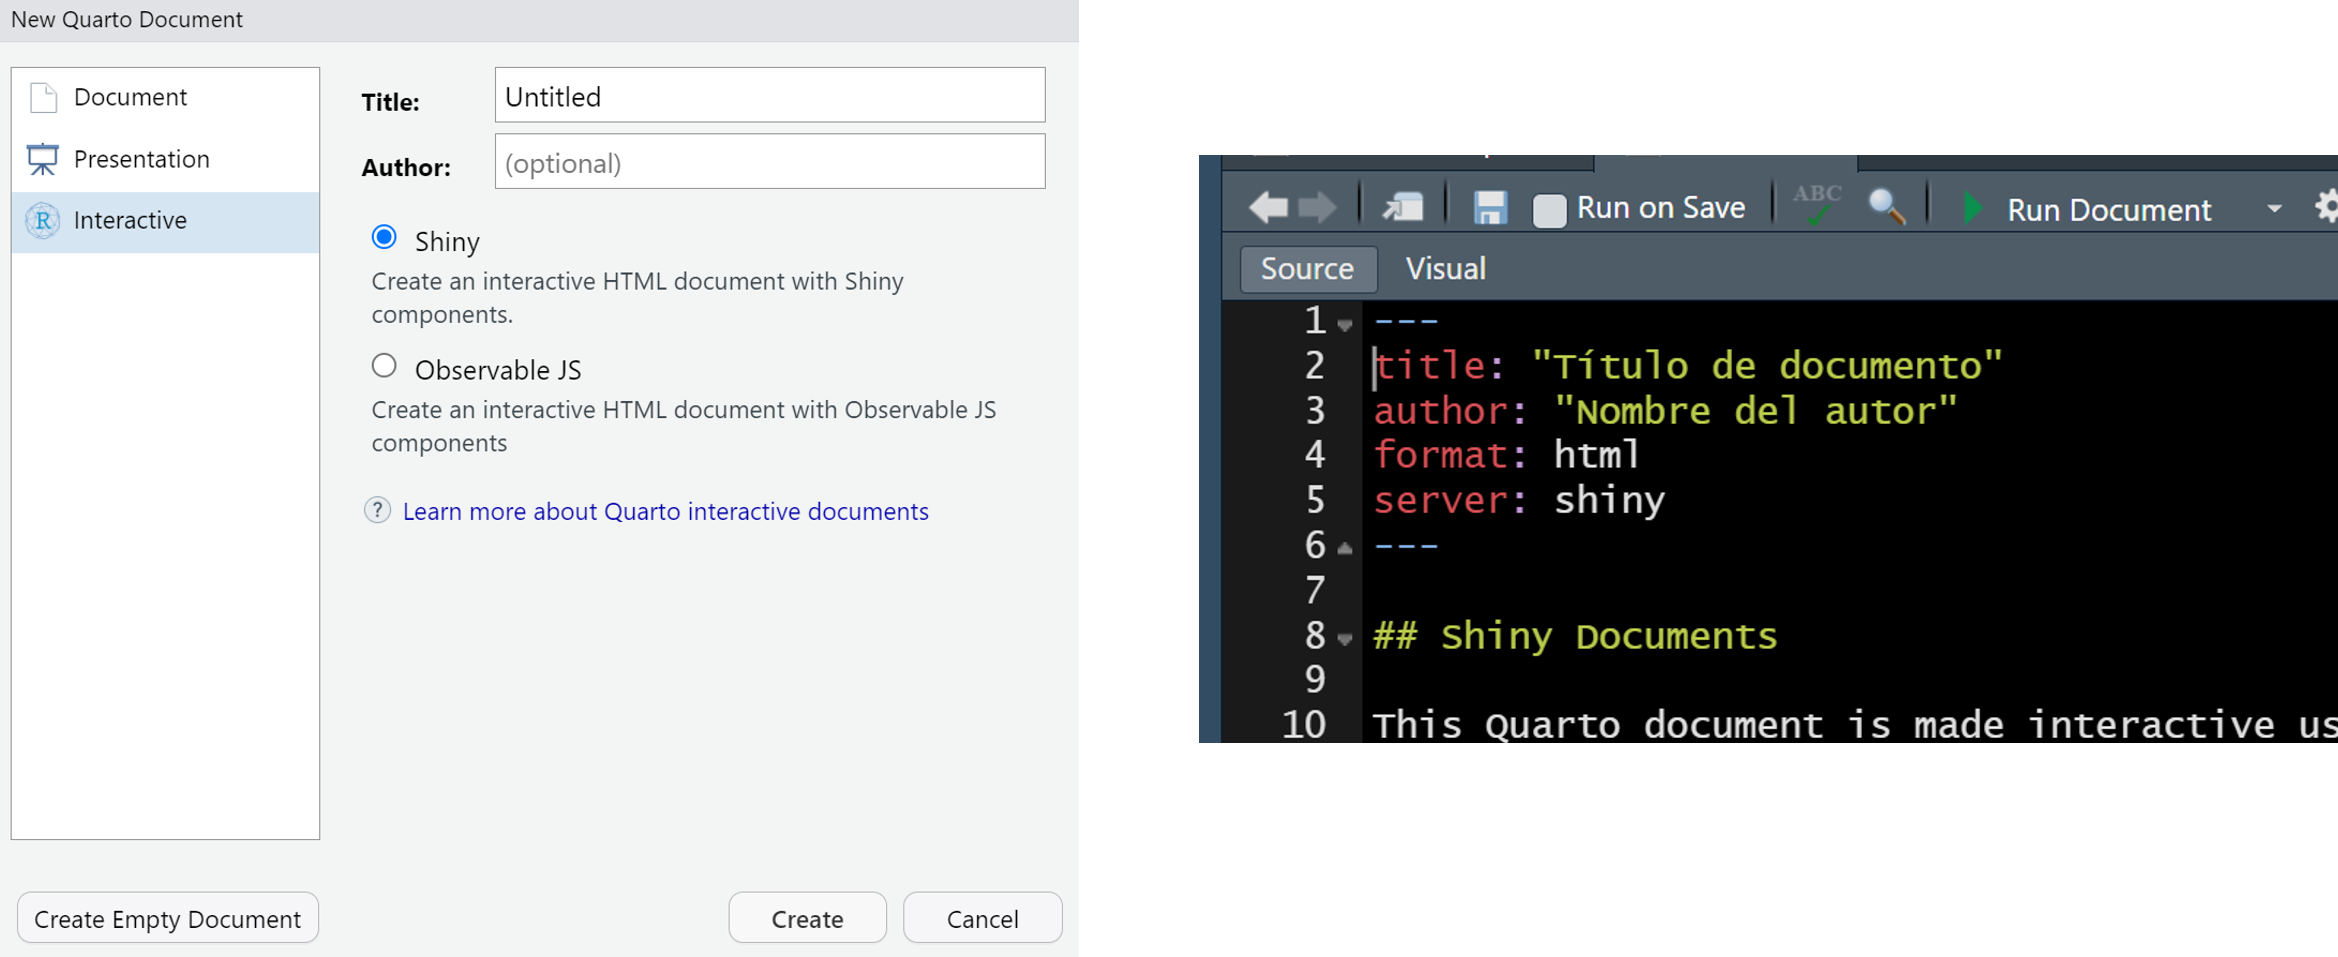Image resolution: width=2338 pixels, height=957 pixels.
Task: Open Learn more about Quarto interactive documents link
Action: [665, 511]
